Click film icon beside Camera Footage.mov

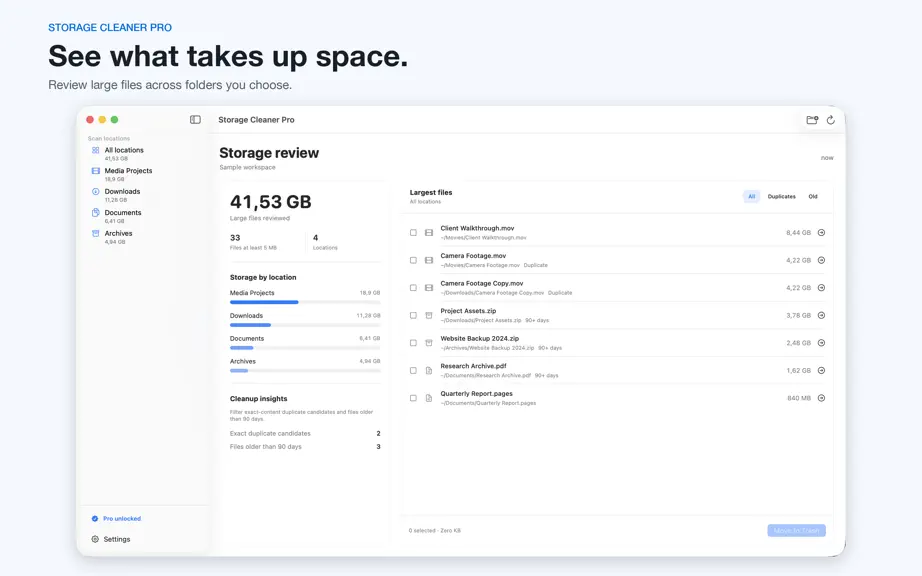(x=429, y=260)
